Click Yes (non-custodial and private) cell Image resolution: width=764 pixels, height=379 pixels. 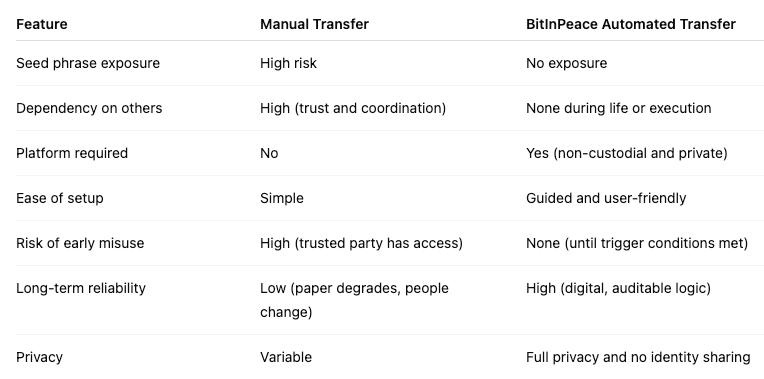click(627, 153)
